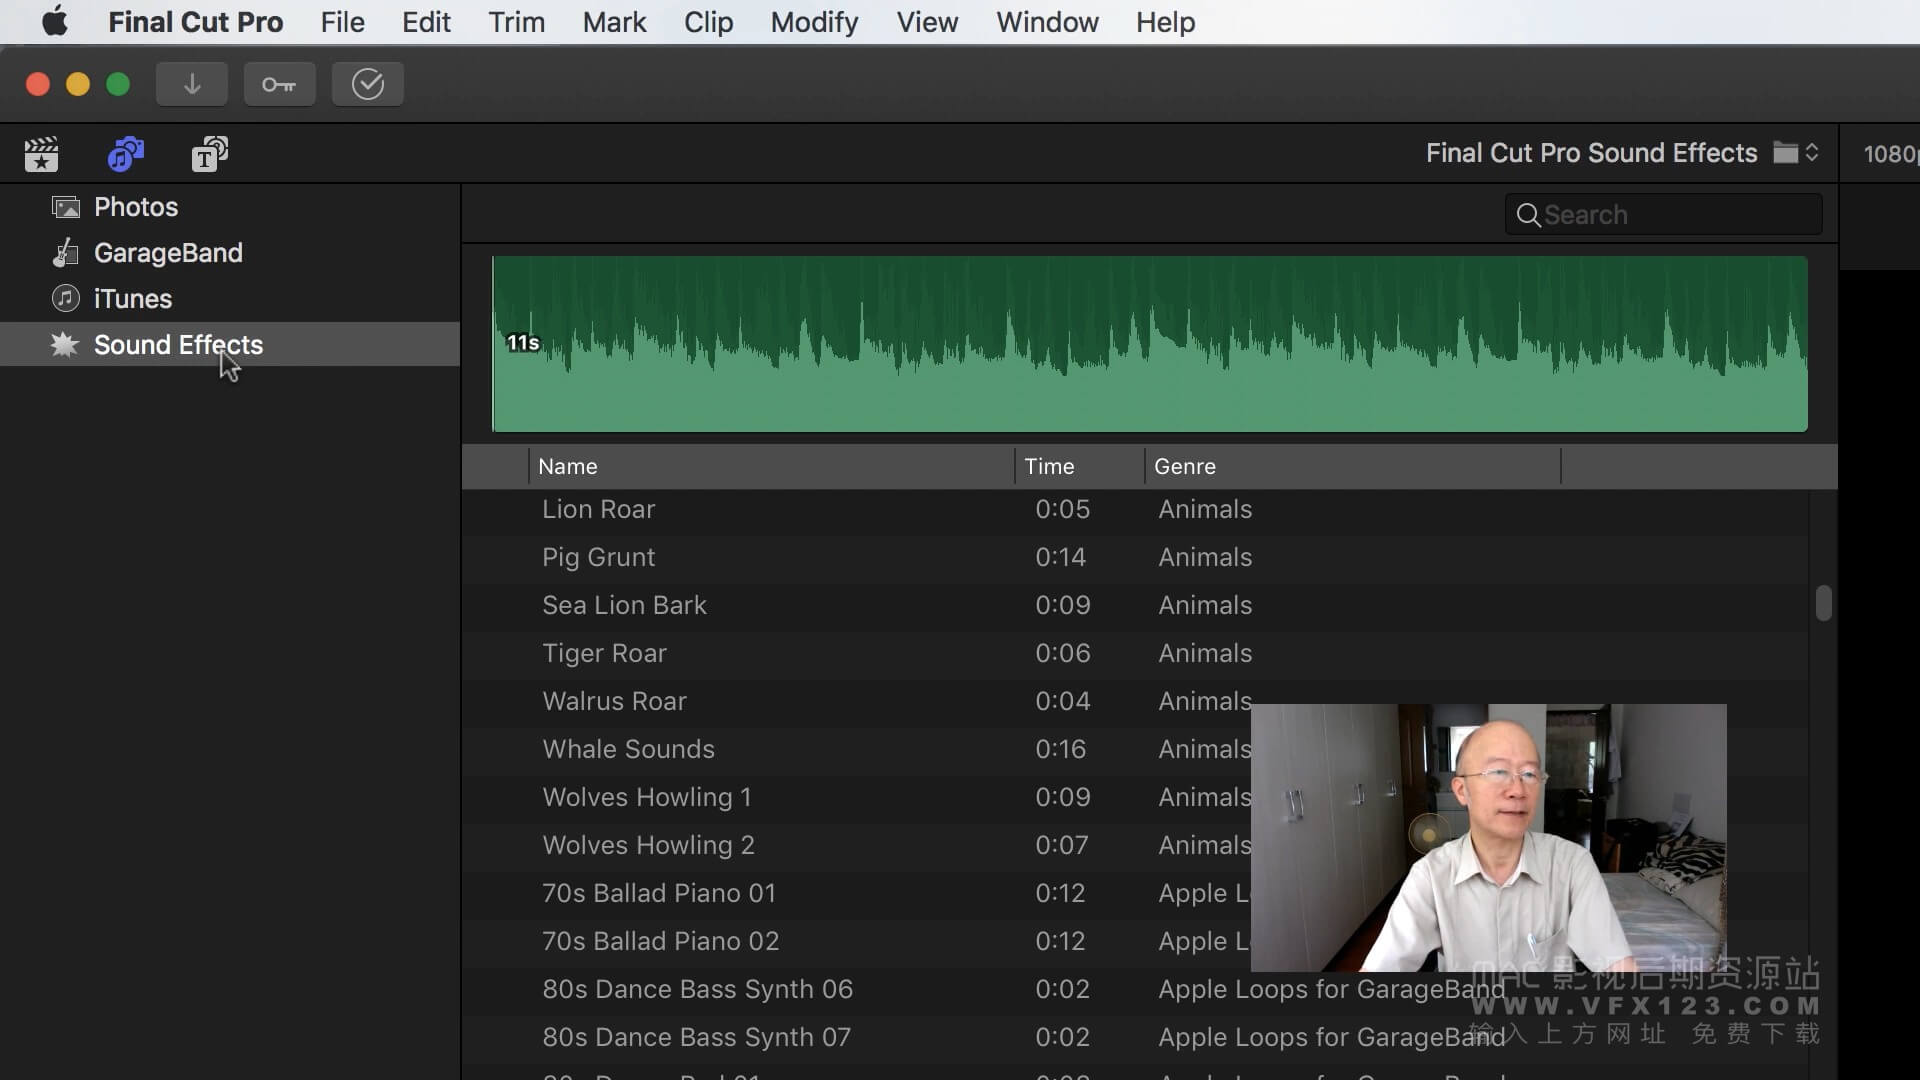Select Sound Effects in the sidebar
1920x1080 pixels.
tap(230, 344)
